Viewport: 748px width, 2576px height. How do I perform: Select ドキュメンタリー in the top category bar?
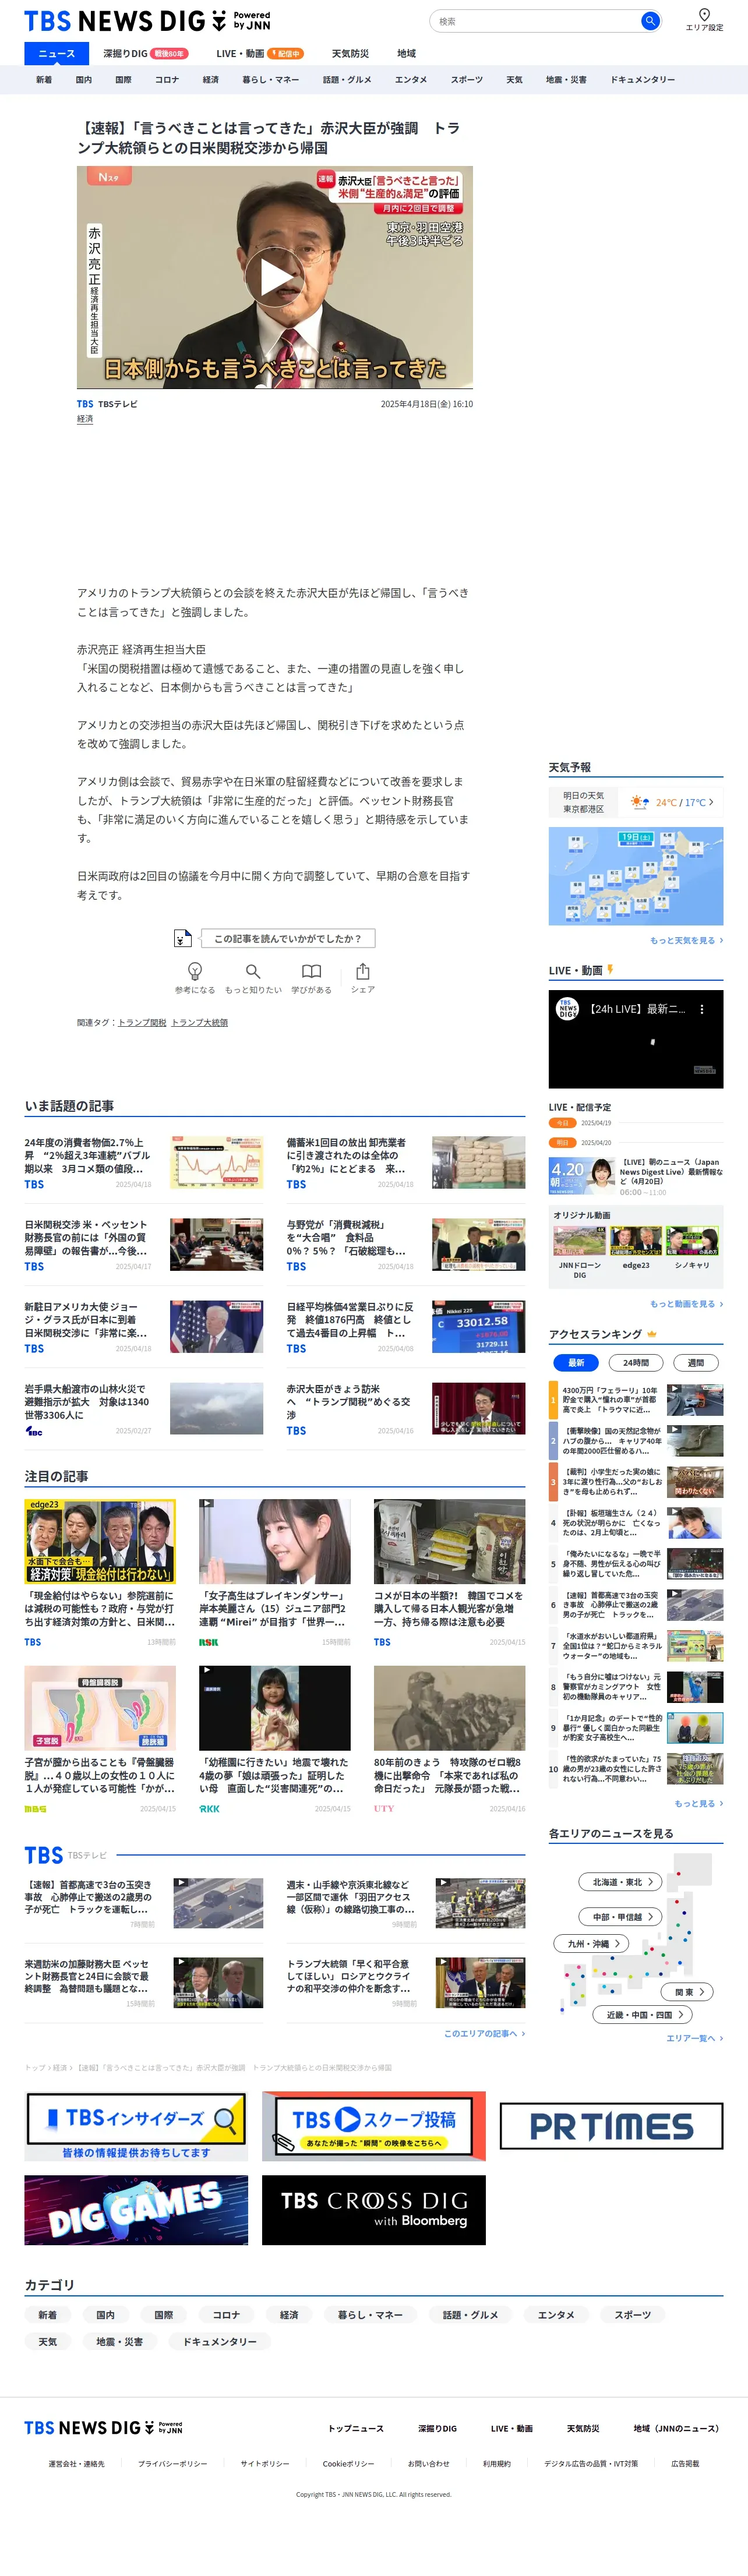[643, 80]
